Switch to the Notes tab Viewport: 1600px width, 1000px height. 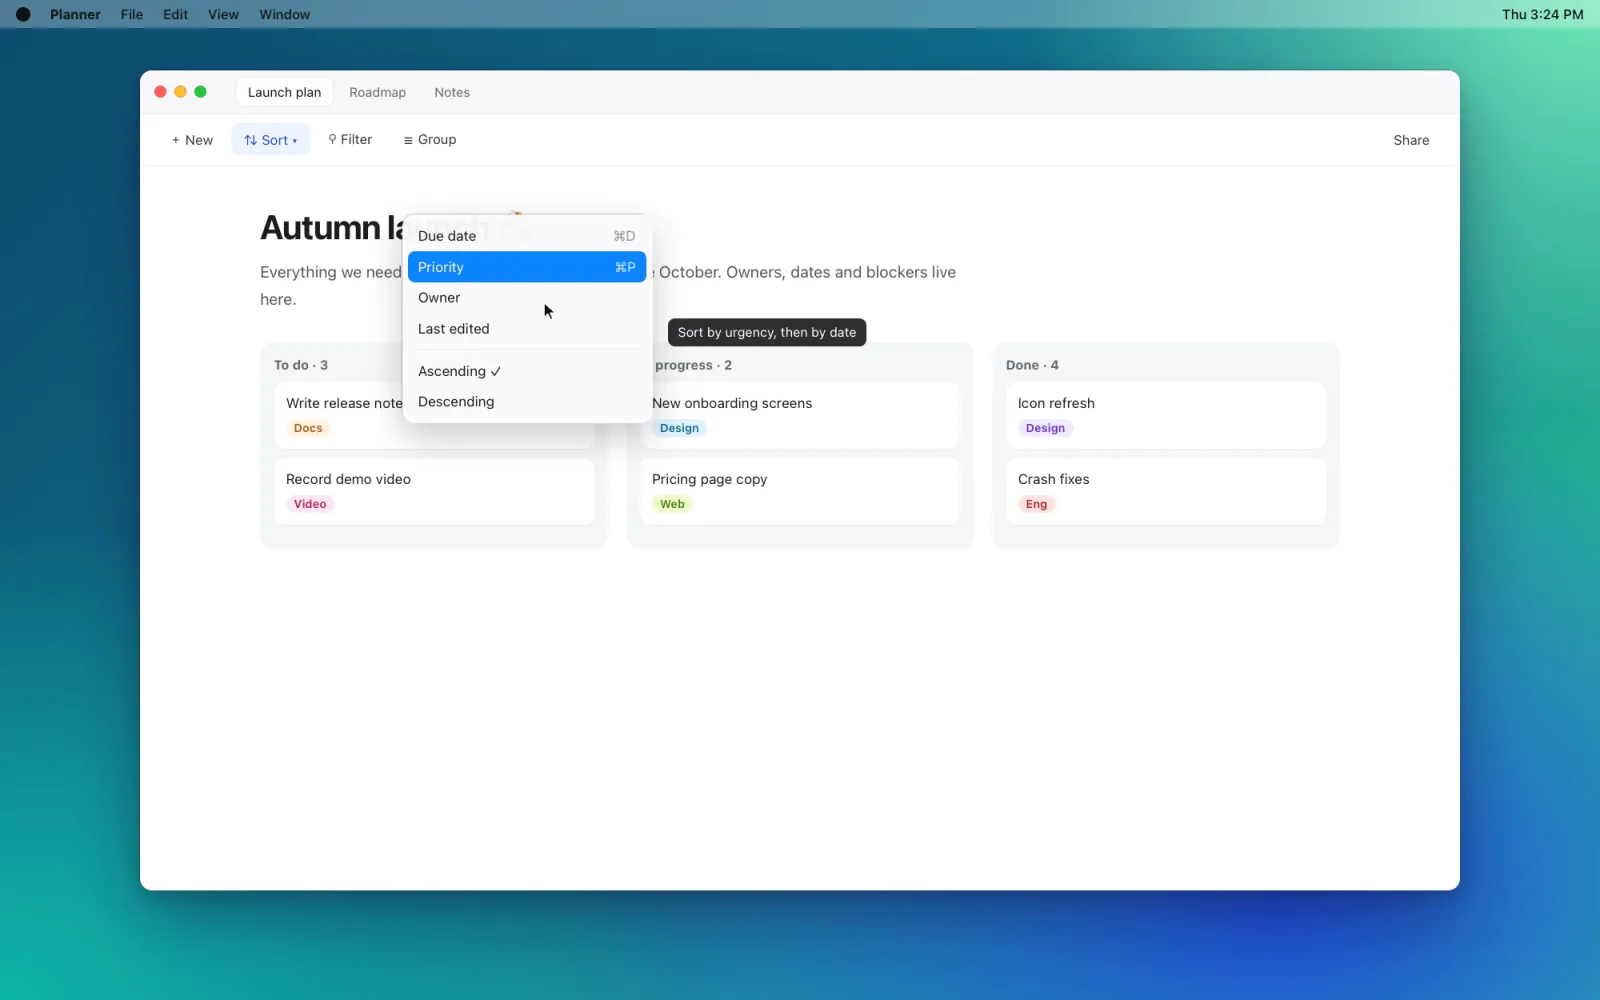point(452,92)
